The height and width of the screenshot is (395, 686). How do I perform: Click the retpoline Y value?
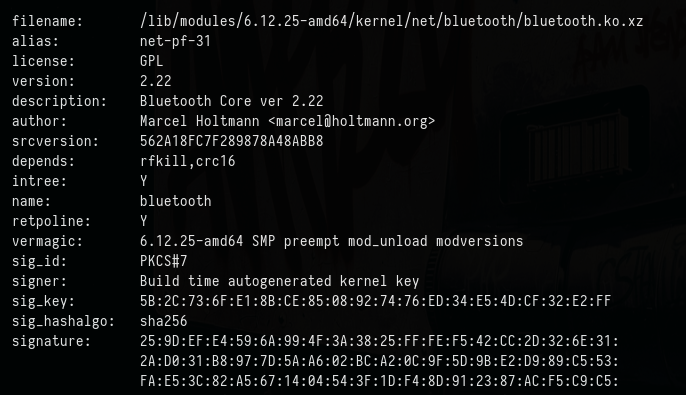click(144, 221)
